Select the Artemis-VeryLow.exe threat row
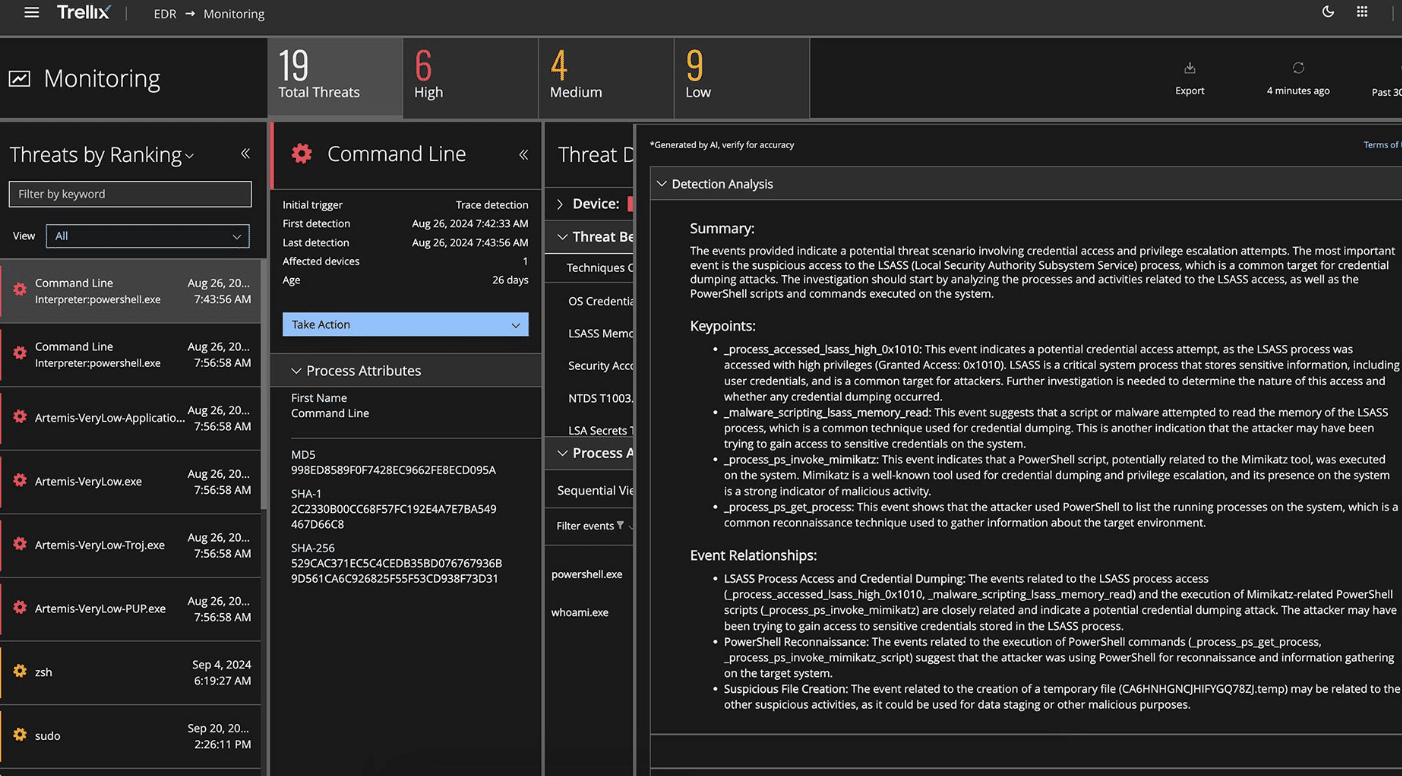 tap(131, 482)
